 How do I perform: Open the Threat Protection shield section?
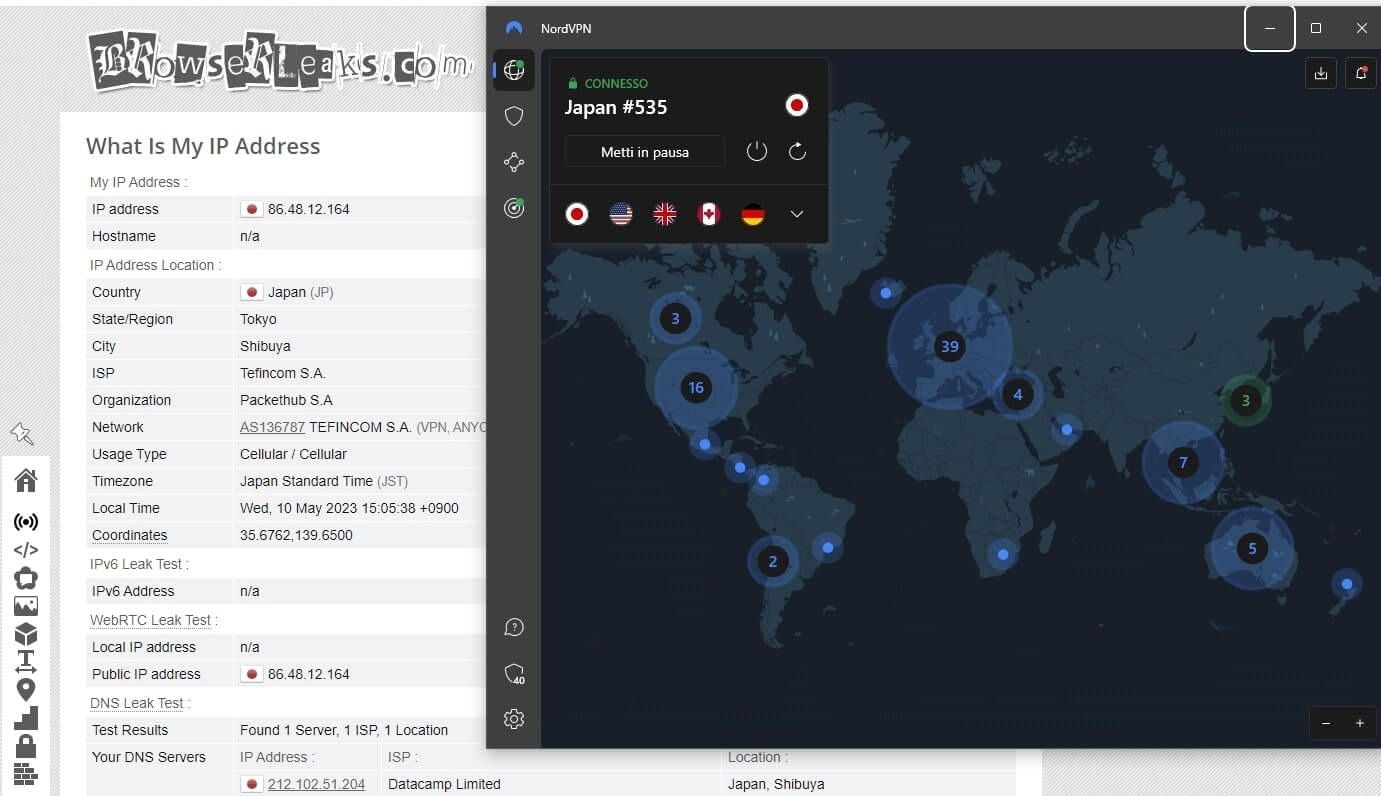click(x=514, y=116)
